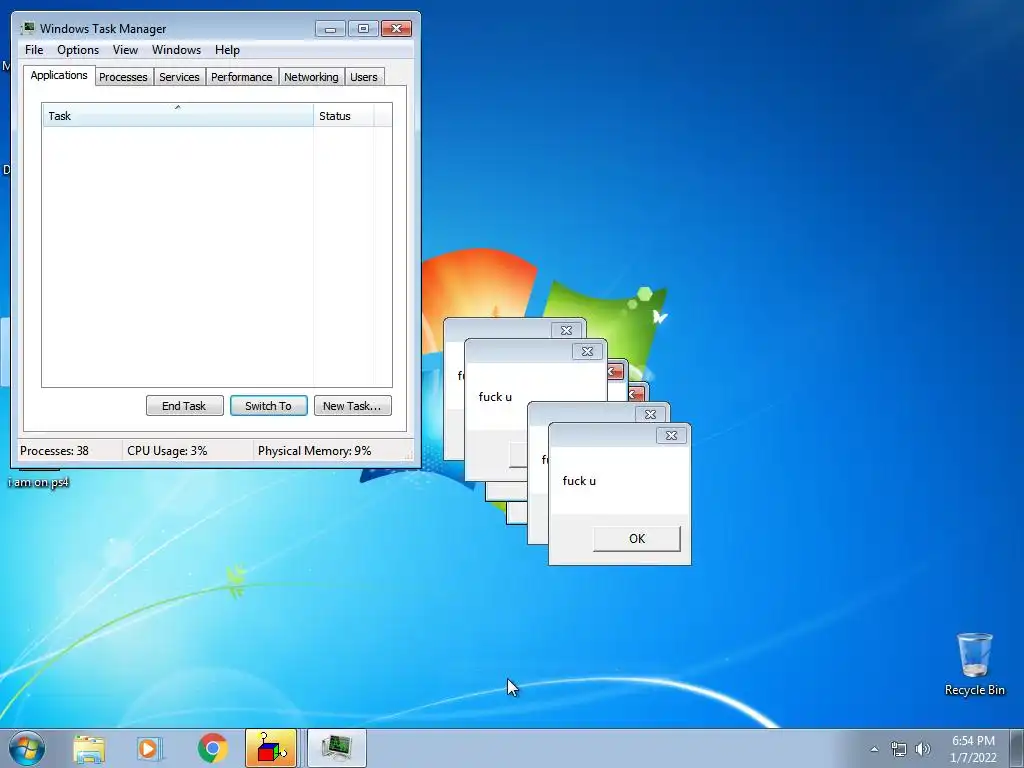Click the Task Manager taskbar button
This screenshot has height=768, width=1024.
pos(337,748)
